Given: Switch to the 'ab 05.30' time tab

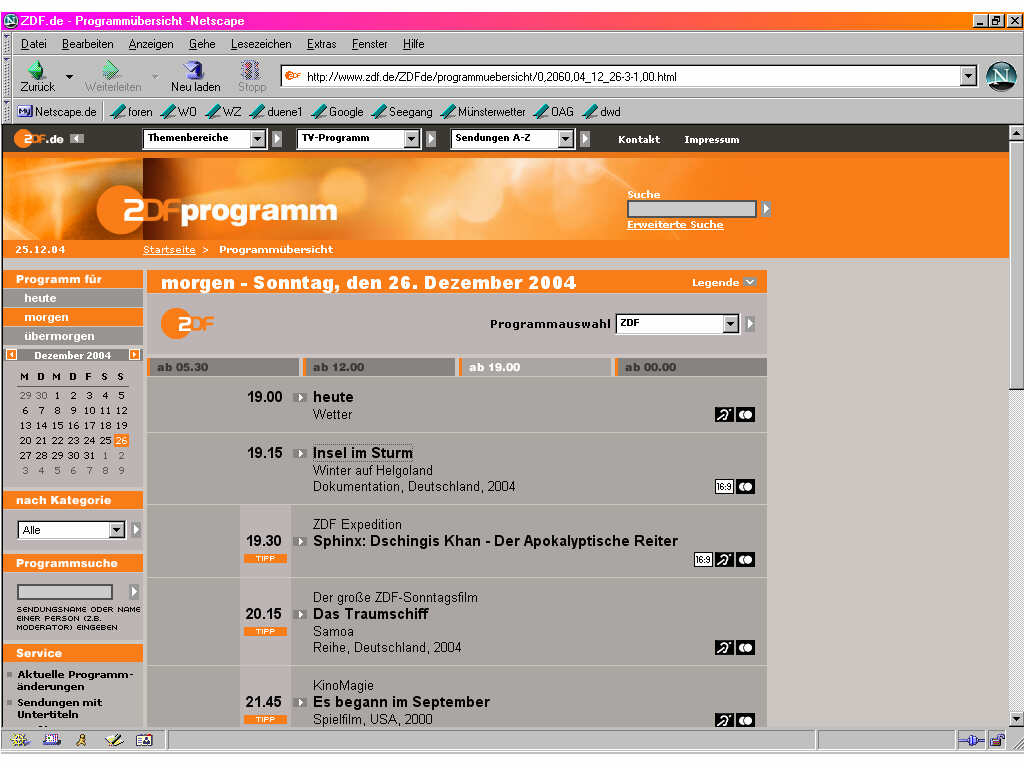Looking at the screenshot, I should 223,367.
